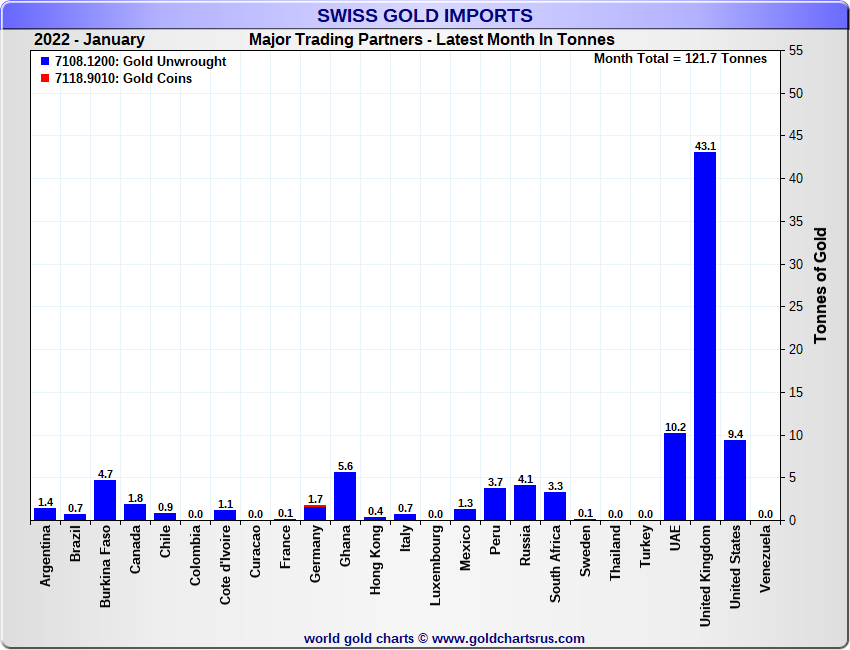Screen dimensions: 850x650
Task: Click the 2022 - January date label
Action: coord(89,40)
